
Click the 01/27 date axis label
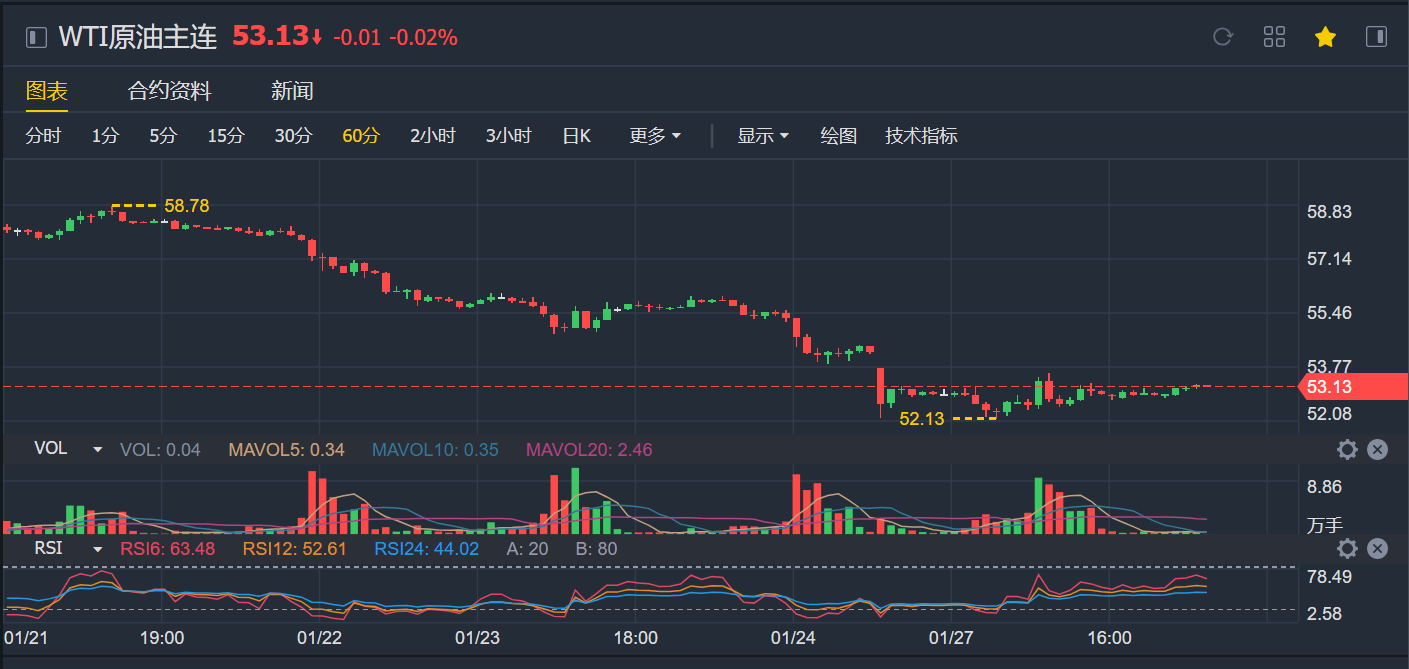coord(951,638)
